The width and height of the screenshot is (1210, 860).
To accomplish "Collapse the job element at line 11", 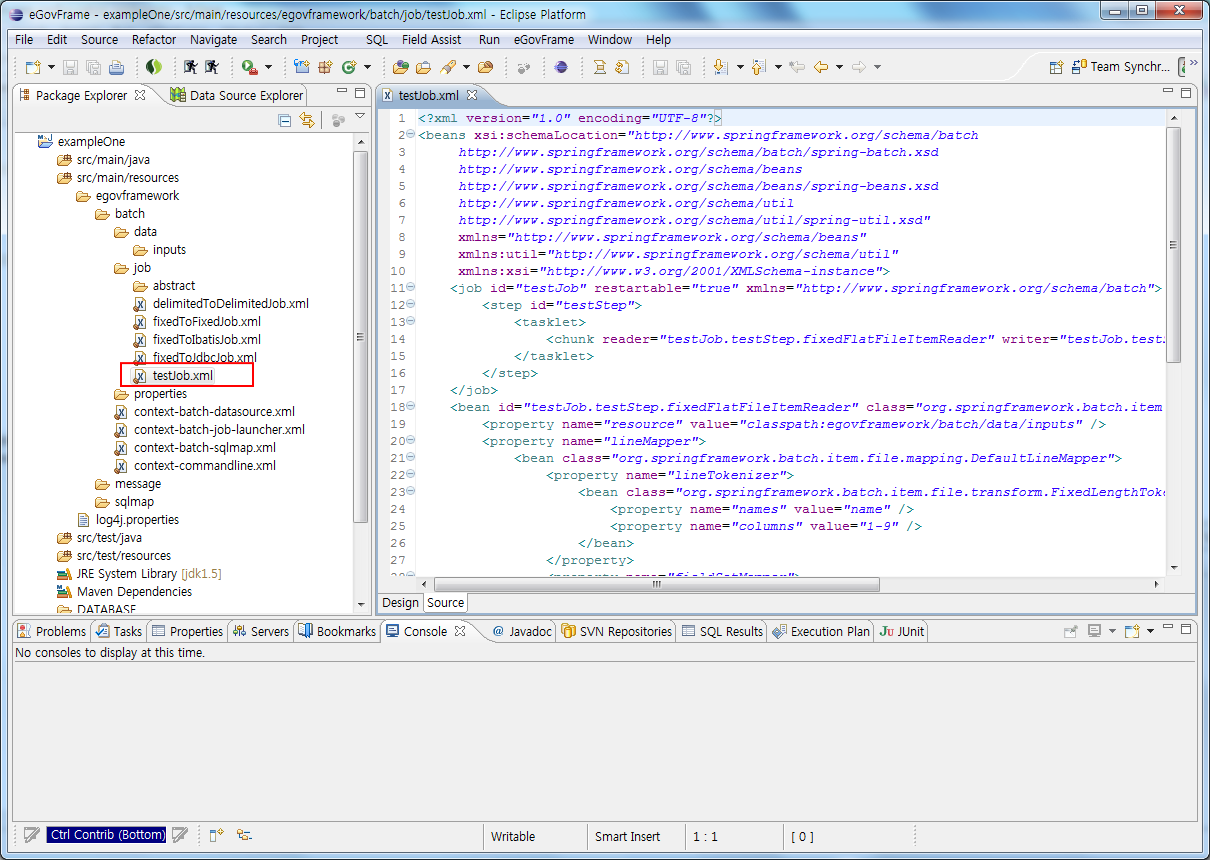I will (410, 288).
